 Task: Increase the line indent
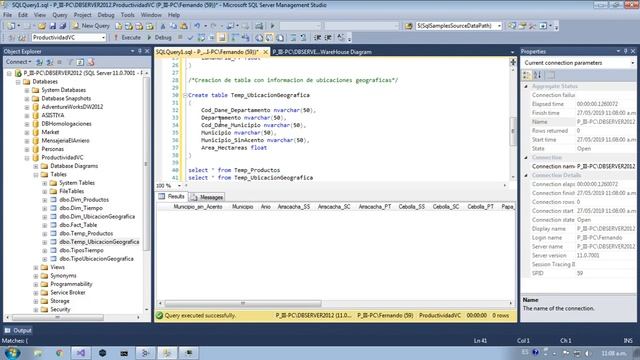click(x=328, y=38)
